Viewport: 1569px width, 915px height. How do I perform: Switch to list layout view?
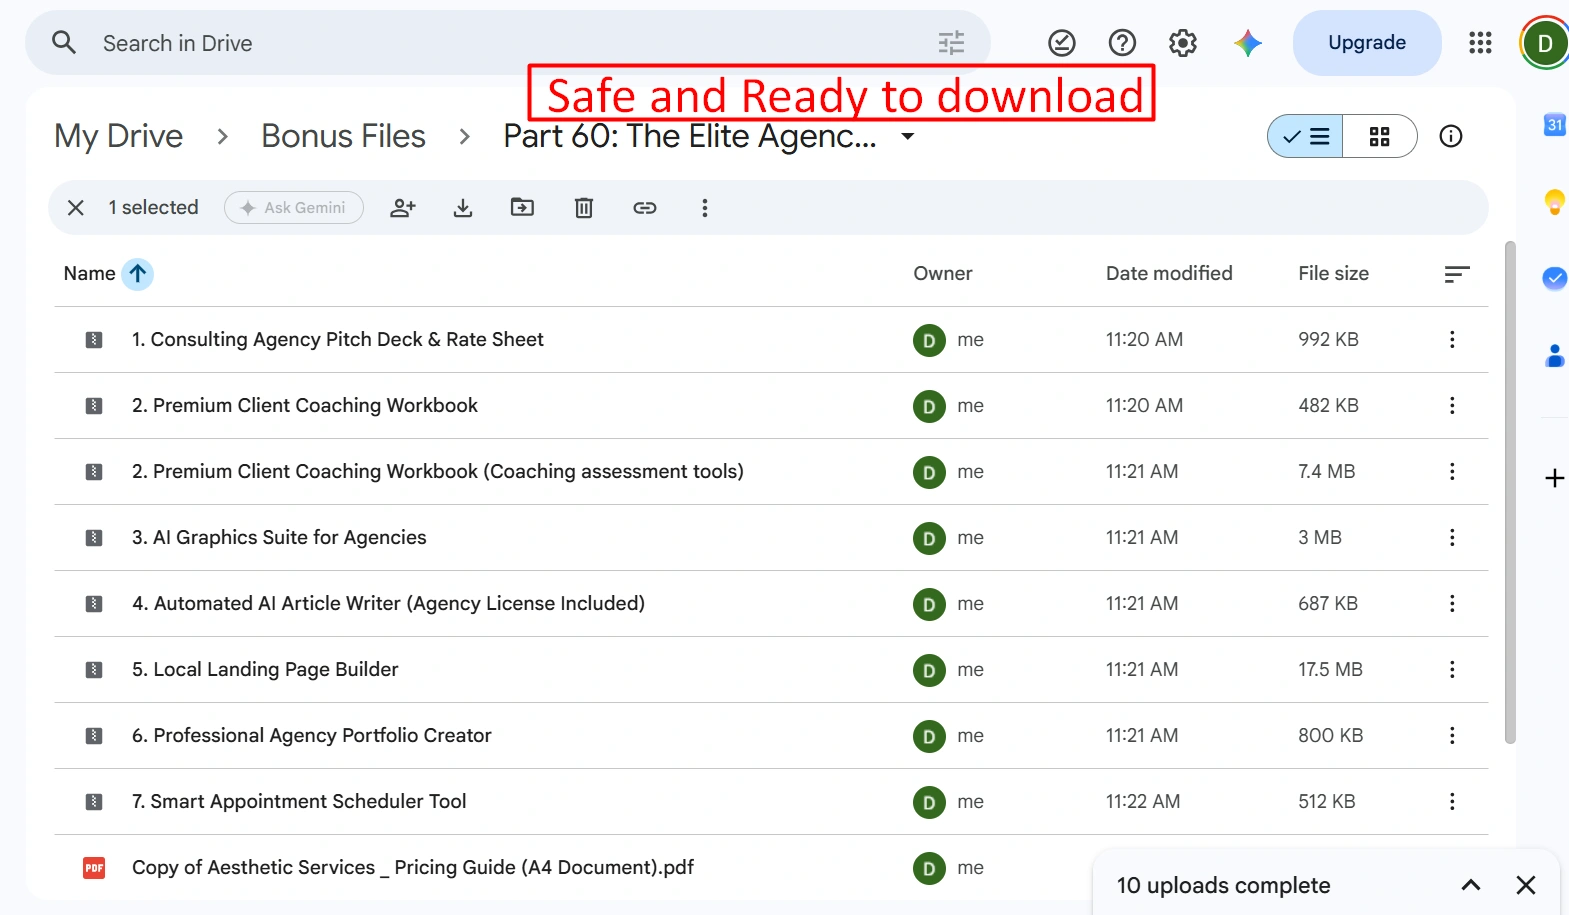click(x=1306, y=136)
